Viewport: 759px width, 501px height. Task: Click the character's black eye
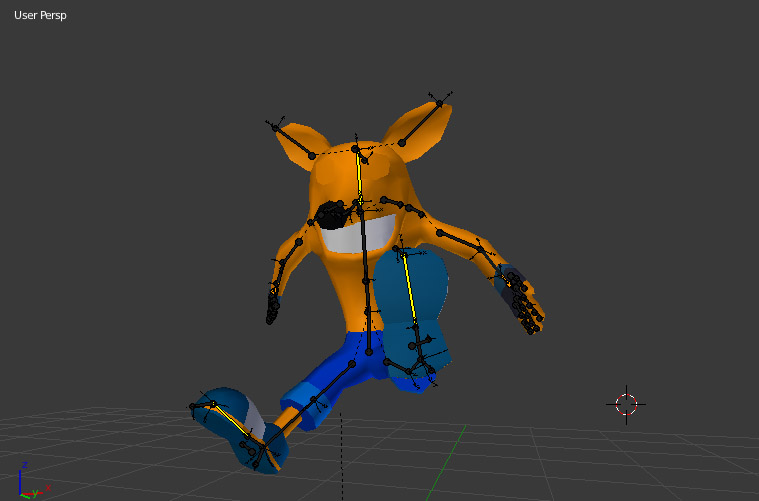332,215
